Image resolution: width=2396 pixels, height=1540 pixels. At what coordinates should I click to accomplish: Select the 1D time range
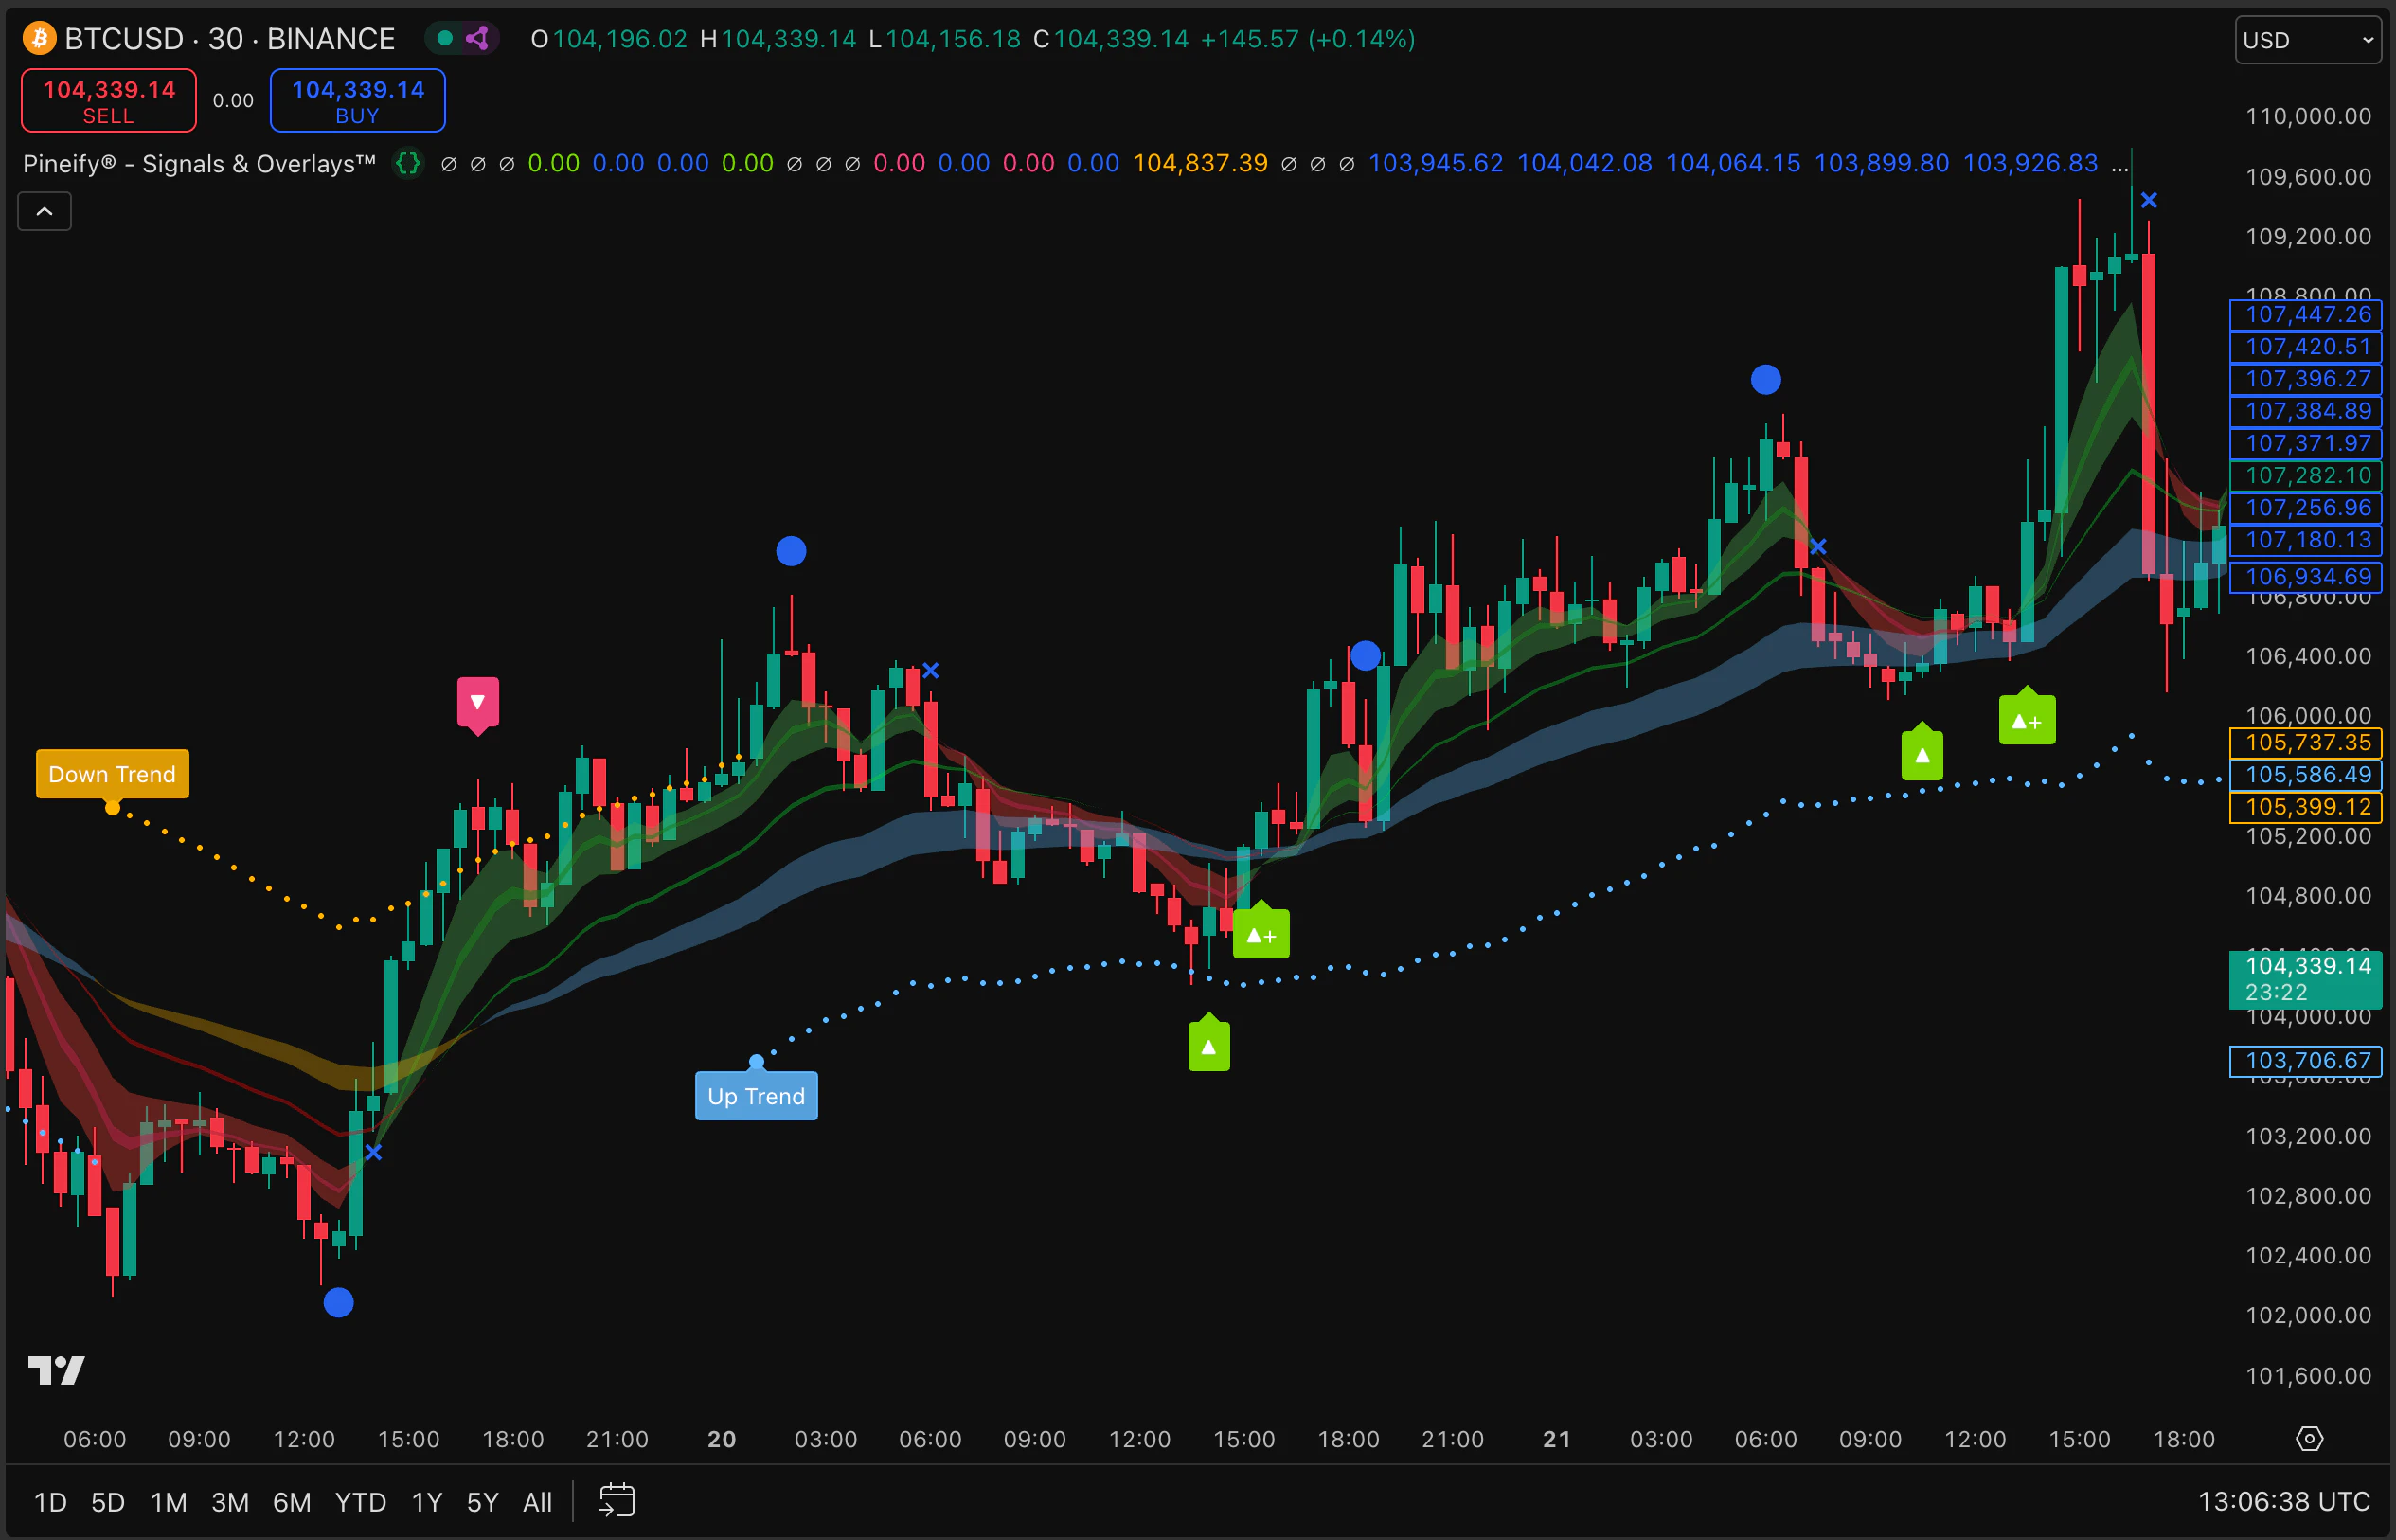click(x=50, y=1502)
